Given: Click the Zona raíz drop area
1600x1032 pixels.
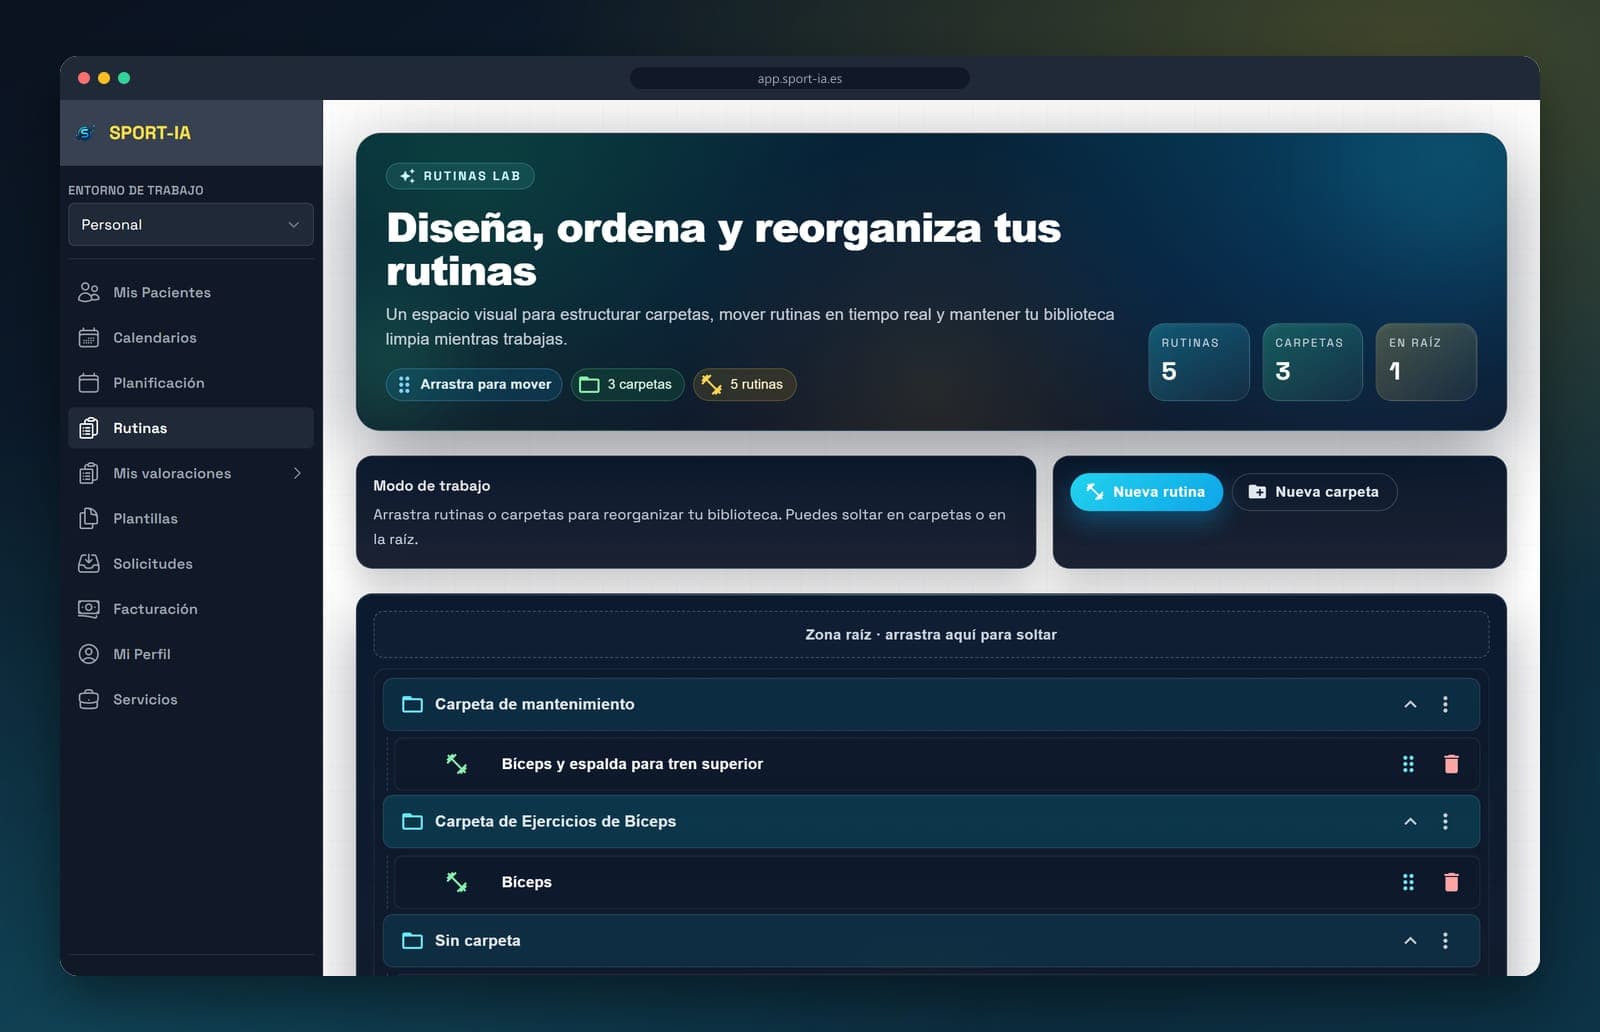Looking at the screenshot, I should pos(931,634).
